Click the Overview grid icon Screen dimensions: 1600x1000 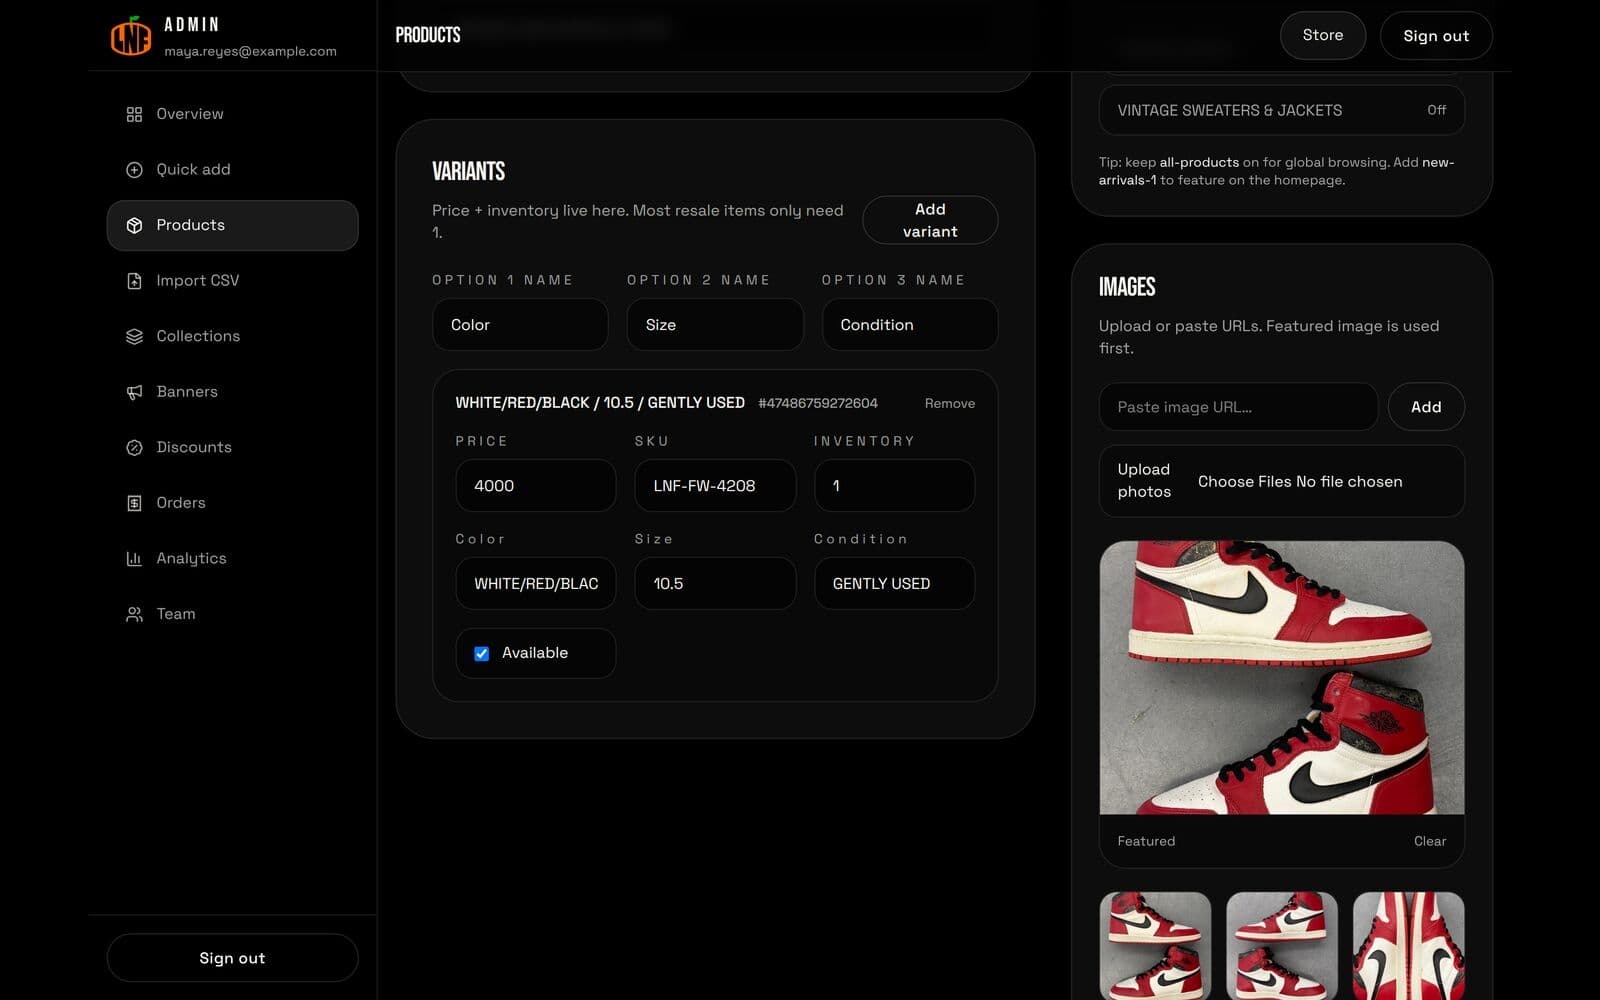pos(134,114)
